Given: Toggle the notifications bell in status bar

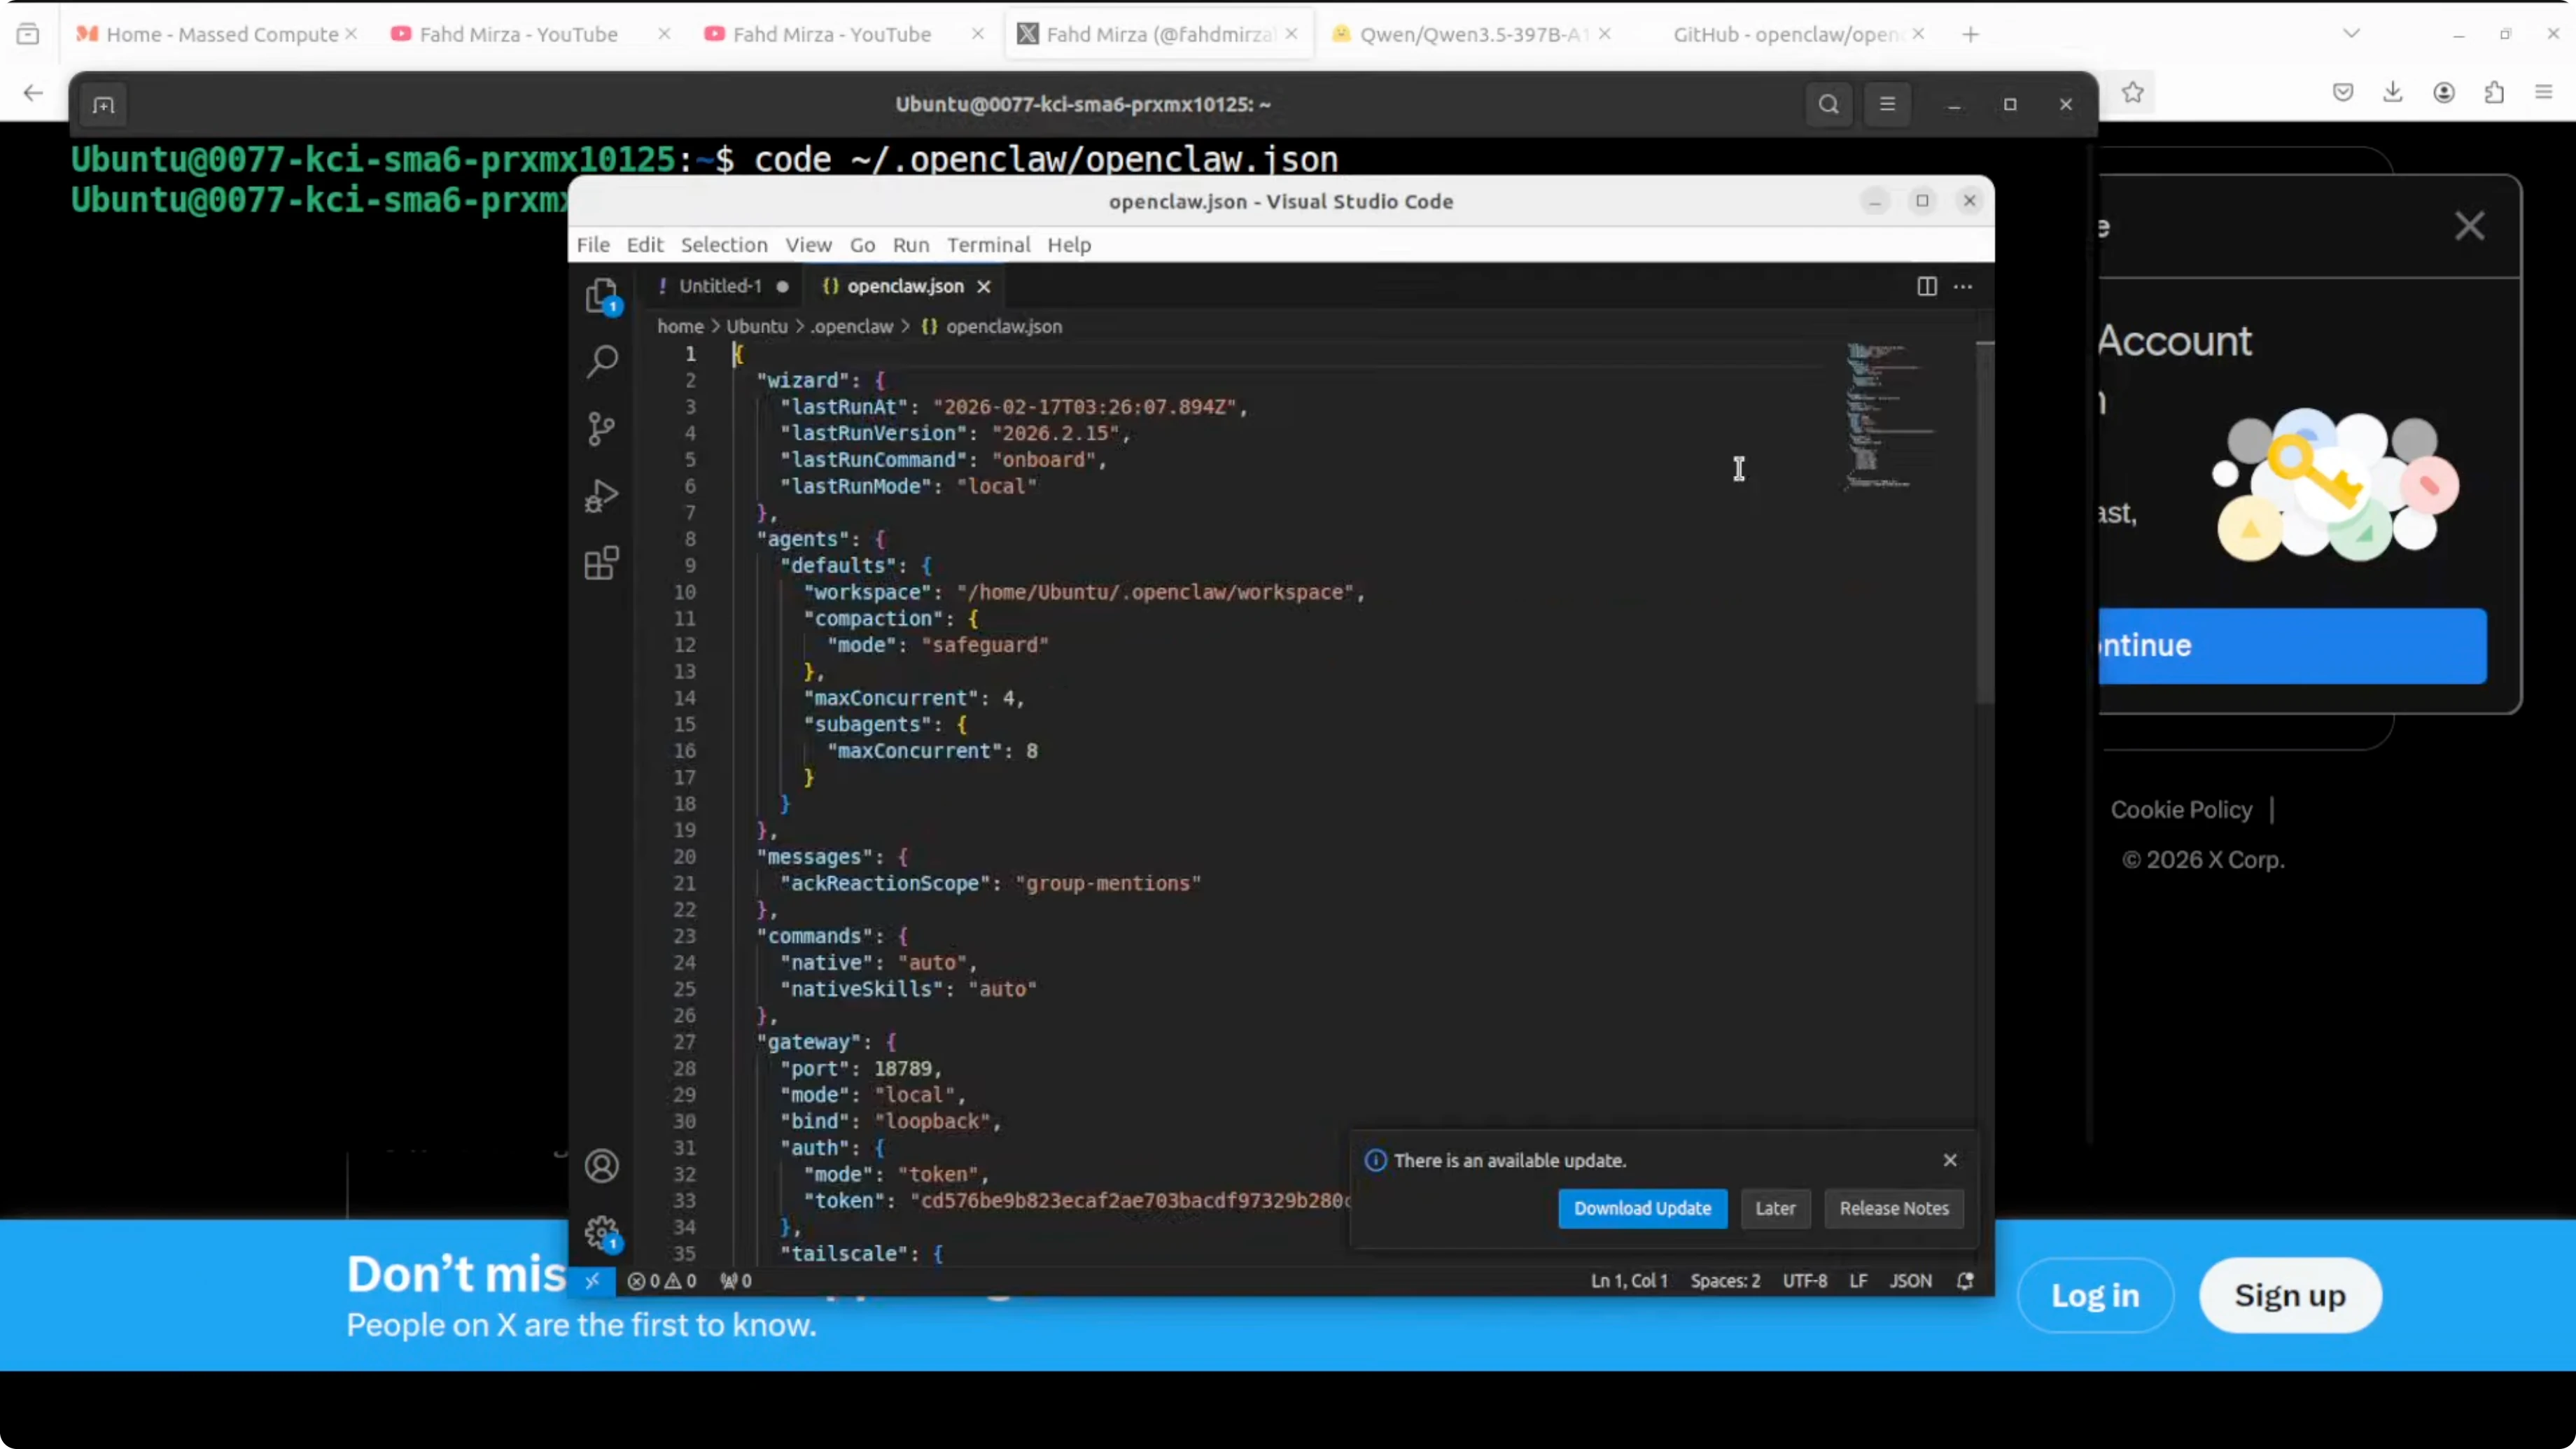Looking at the screenshot, I should click(1964, 1281).
